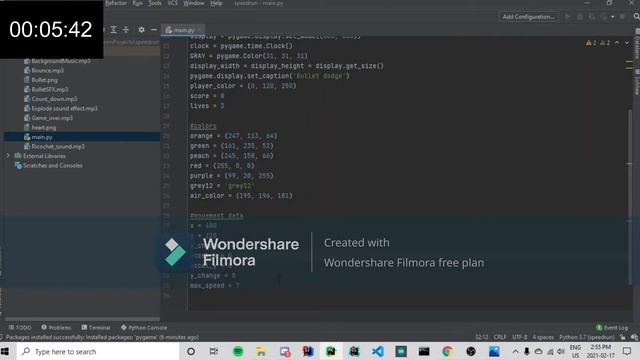640x360 pixels.
Task: Open the 4 spaces indent selector
Action: pos(543,337)
